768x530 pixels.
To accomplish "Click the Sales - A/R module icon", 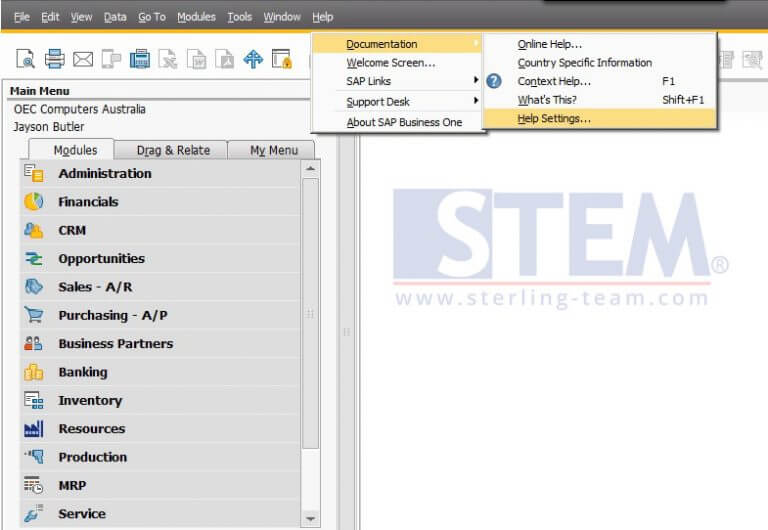I will tap(33, 287).
